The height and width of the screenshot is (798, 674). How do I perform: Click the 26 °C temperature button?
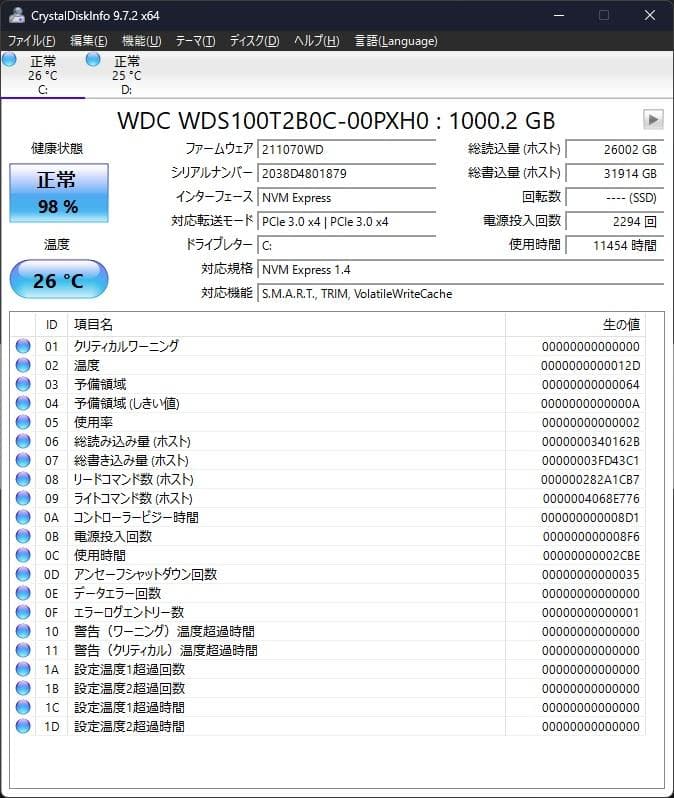click(x=59, y=279)
